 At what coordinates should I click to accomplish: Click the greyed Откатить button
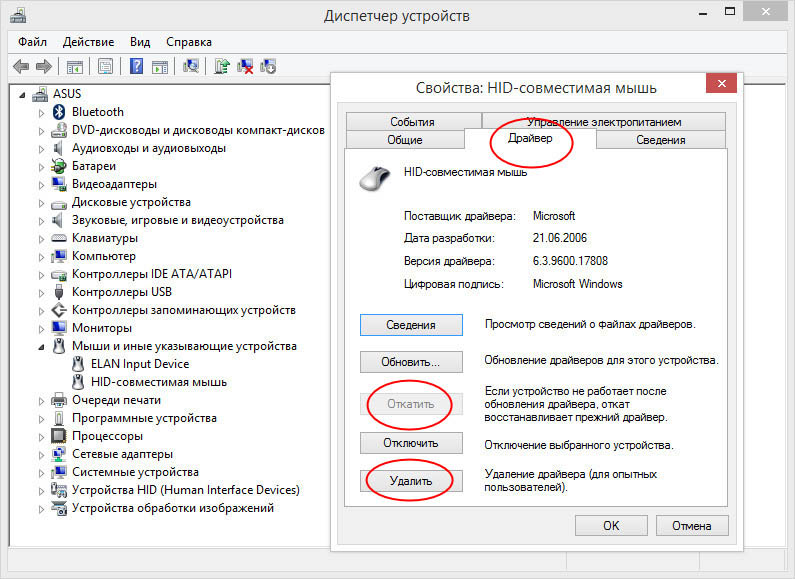coord(411,404)
